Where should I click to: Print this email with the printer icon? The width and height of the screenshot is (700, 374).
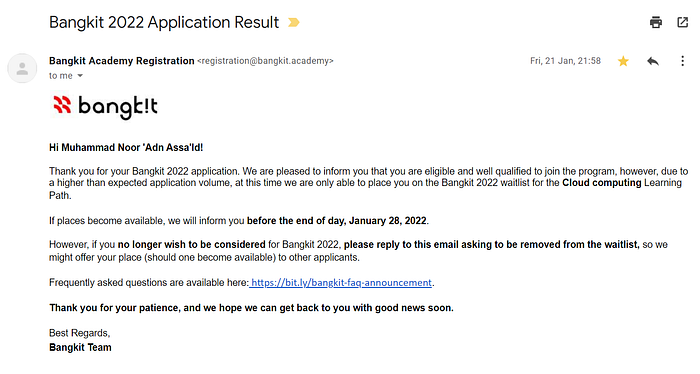[x=656, y=22]
